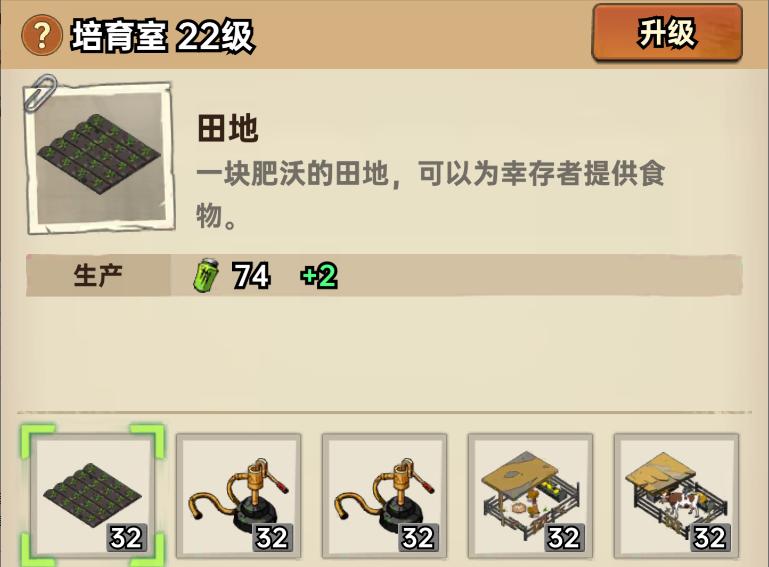The width and height of the screenshot is (769, 567).
Task: Select the first water pump slot
Action: (238, 496)
